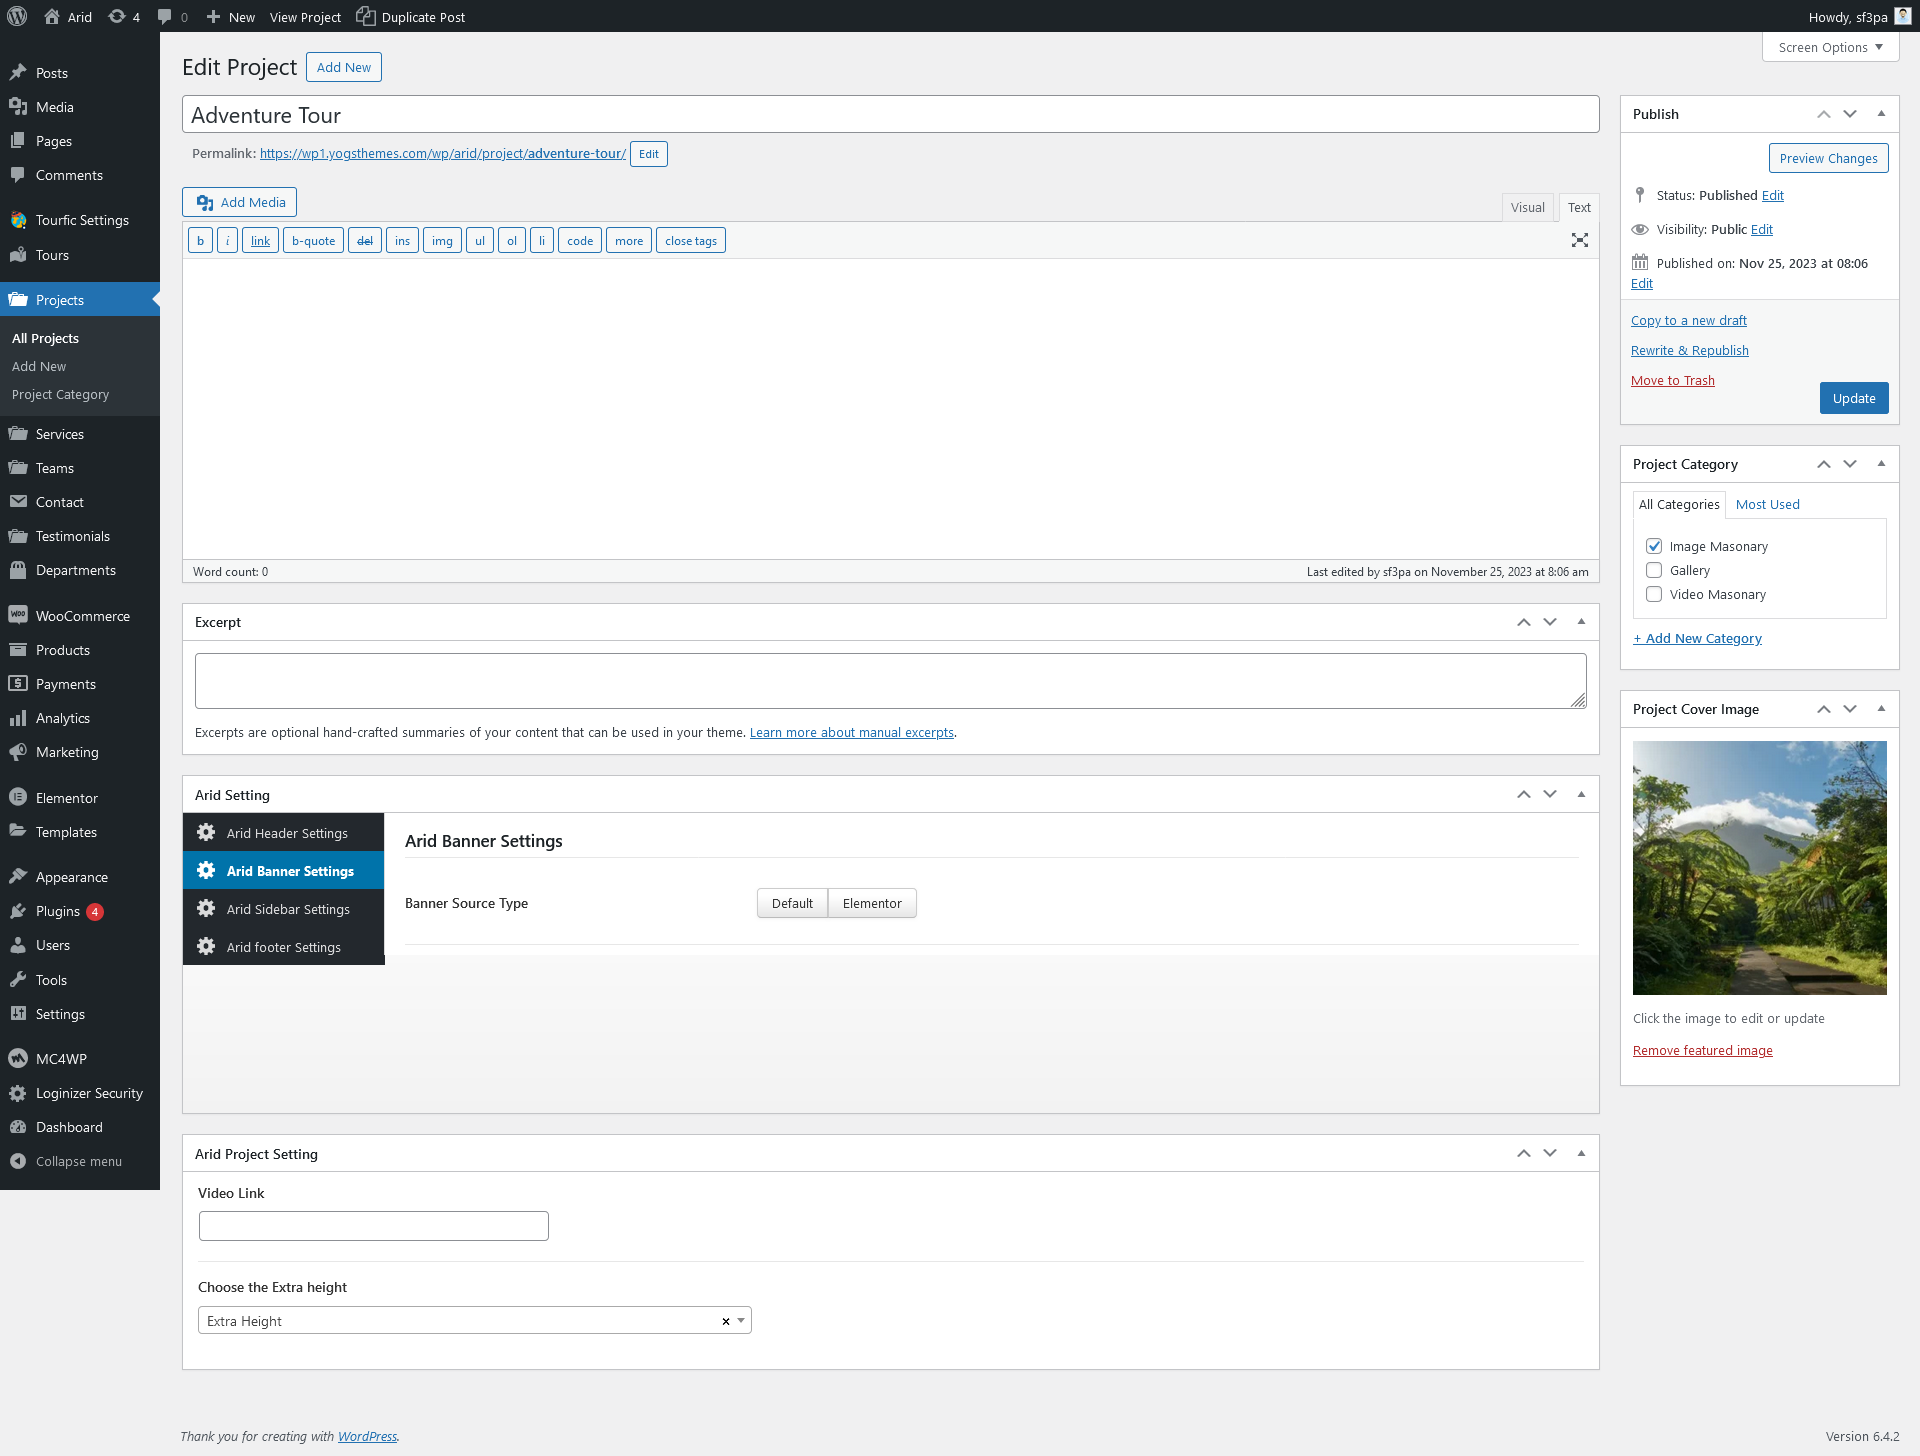Switch to the Visual editor tab
This screenshot has width=1920, height=1456.
(x=1527, y=207)
